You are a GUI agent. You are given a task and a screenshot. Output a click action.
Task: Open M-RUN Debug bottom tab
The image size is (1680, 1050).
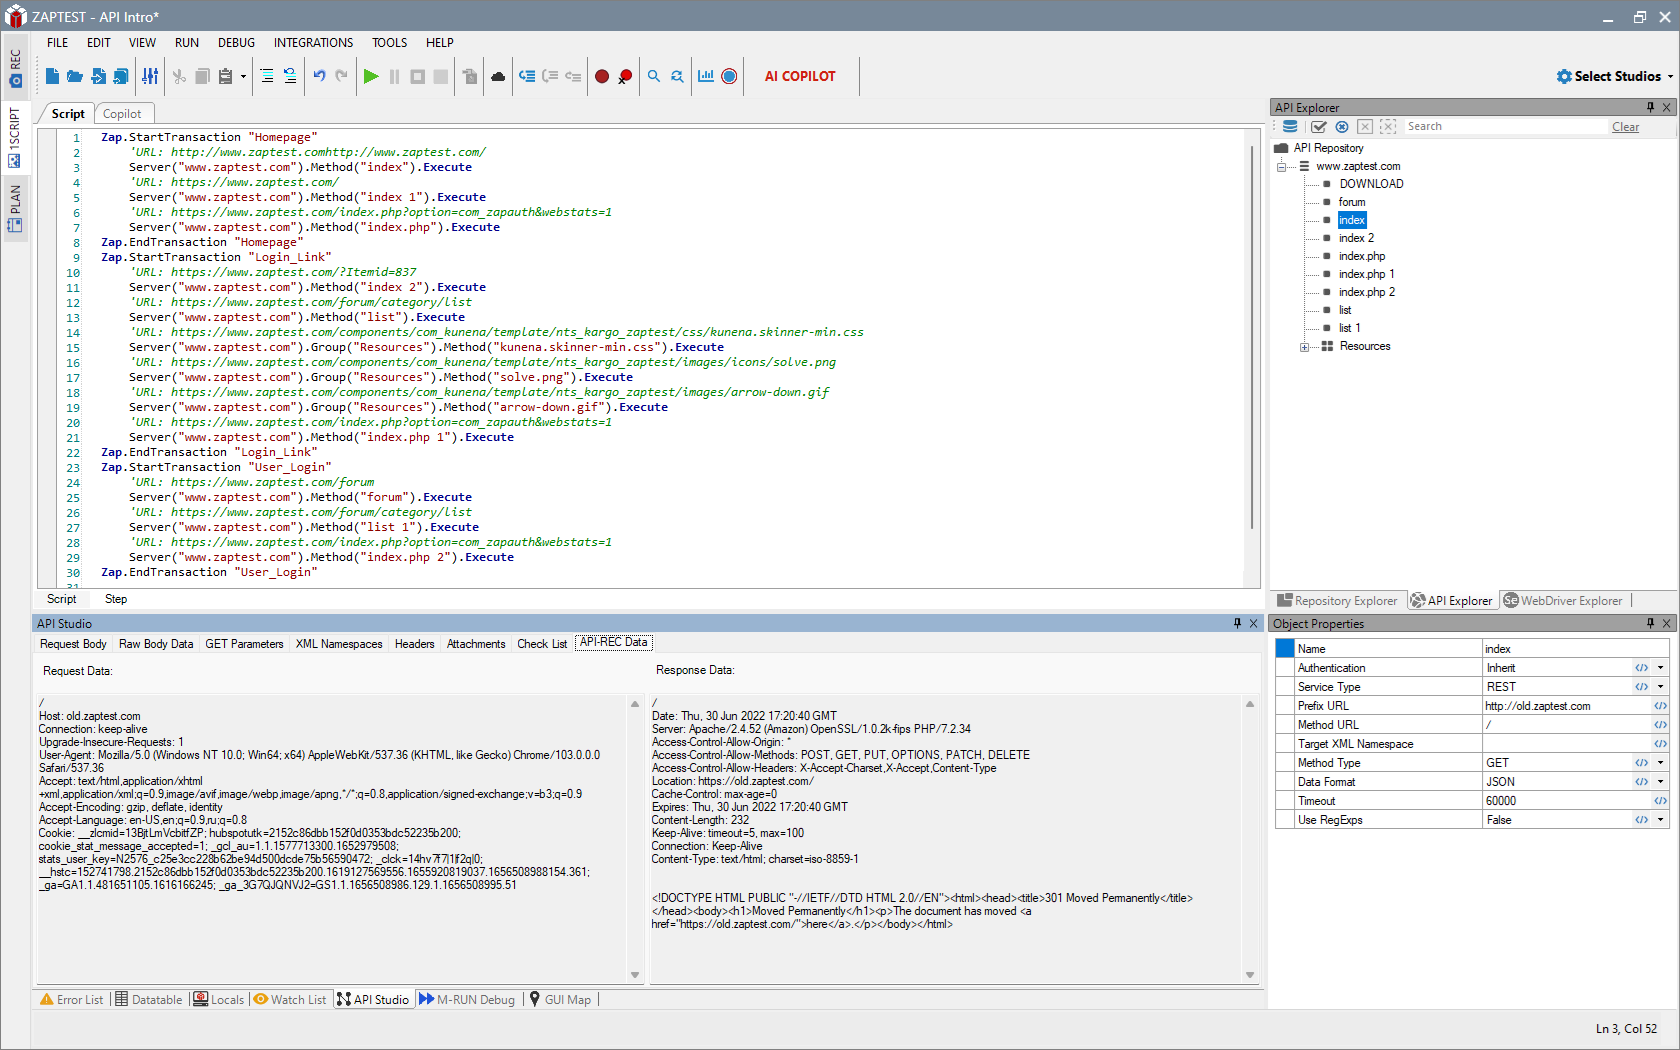[x=467, y=1000]
